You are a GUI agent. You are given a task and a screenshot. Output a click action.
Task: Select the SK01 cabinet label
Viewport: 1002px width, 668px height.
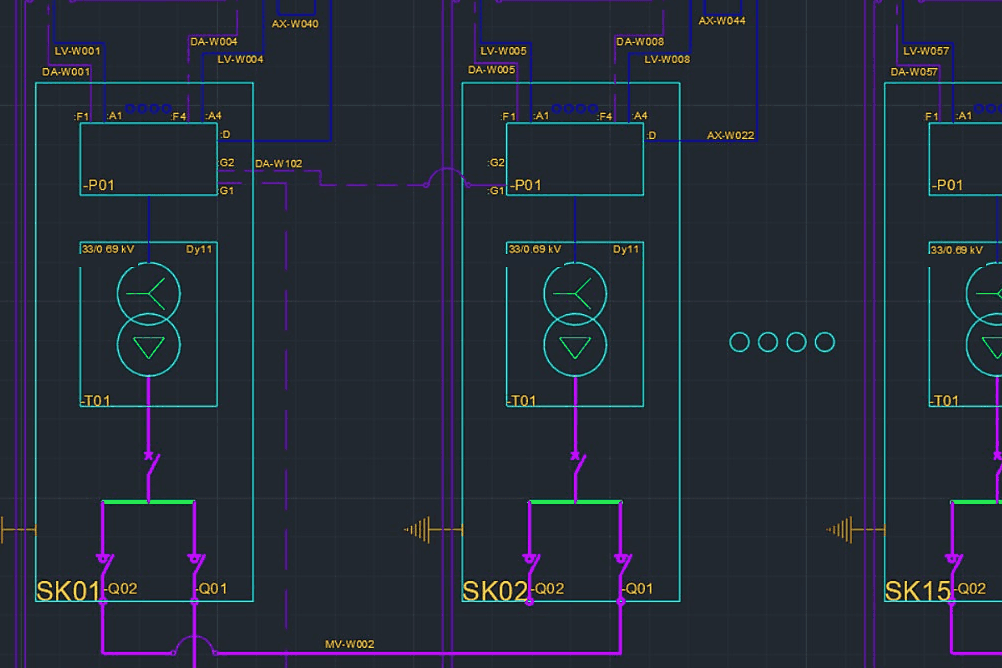[68, 591]
